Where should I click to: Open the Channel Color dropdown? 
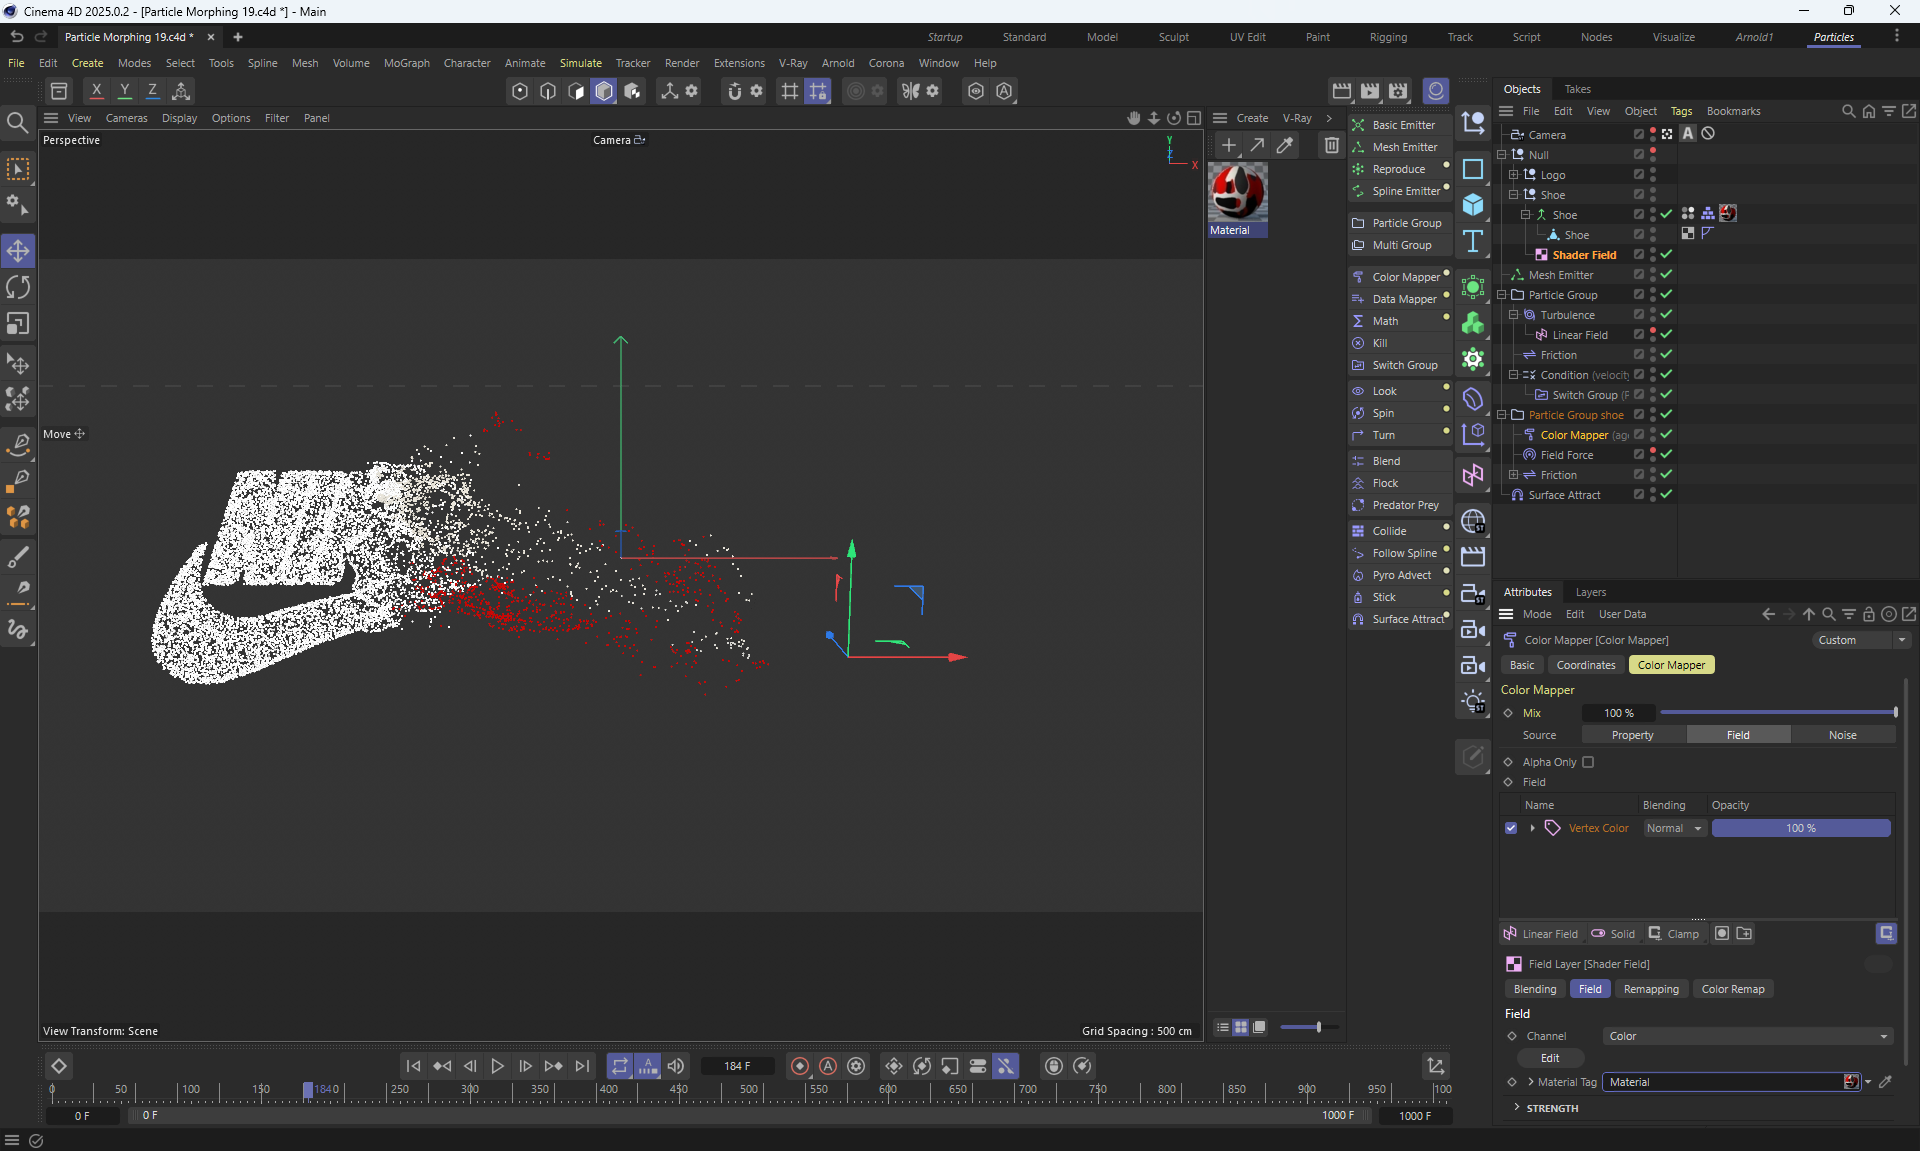click(x=1747, y=1036)
